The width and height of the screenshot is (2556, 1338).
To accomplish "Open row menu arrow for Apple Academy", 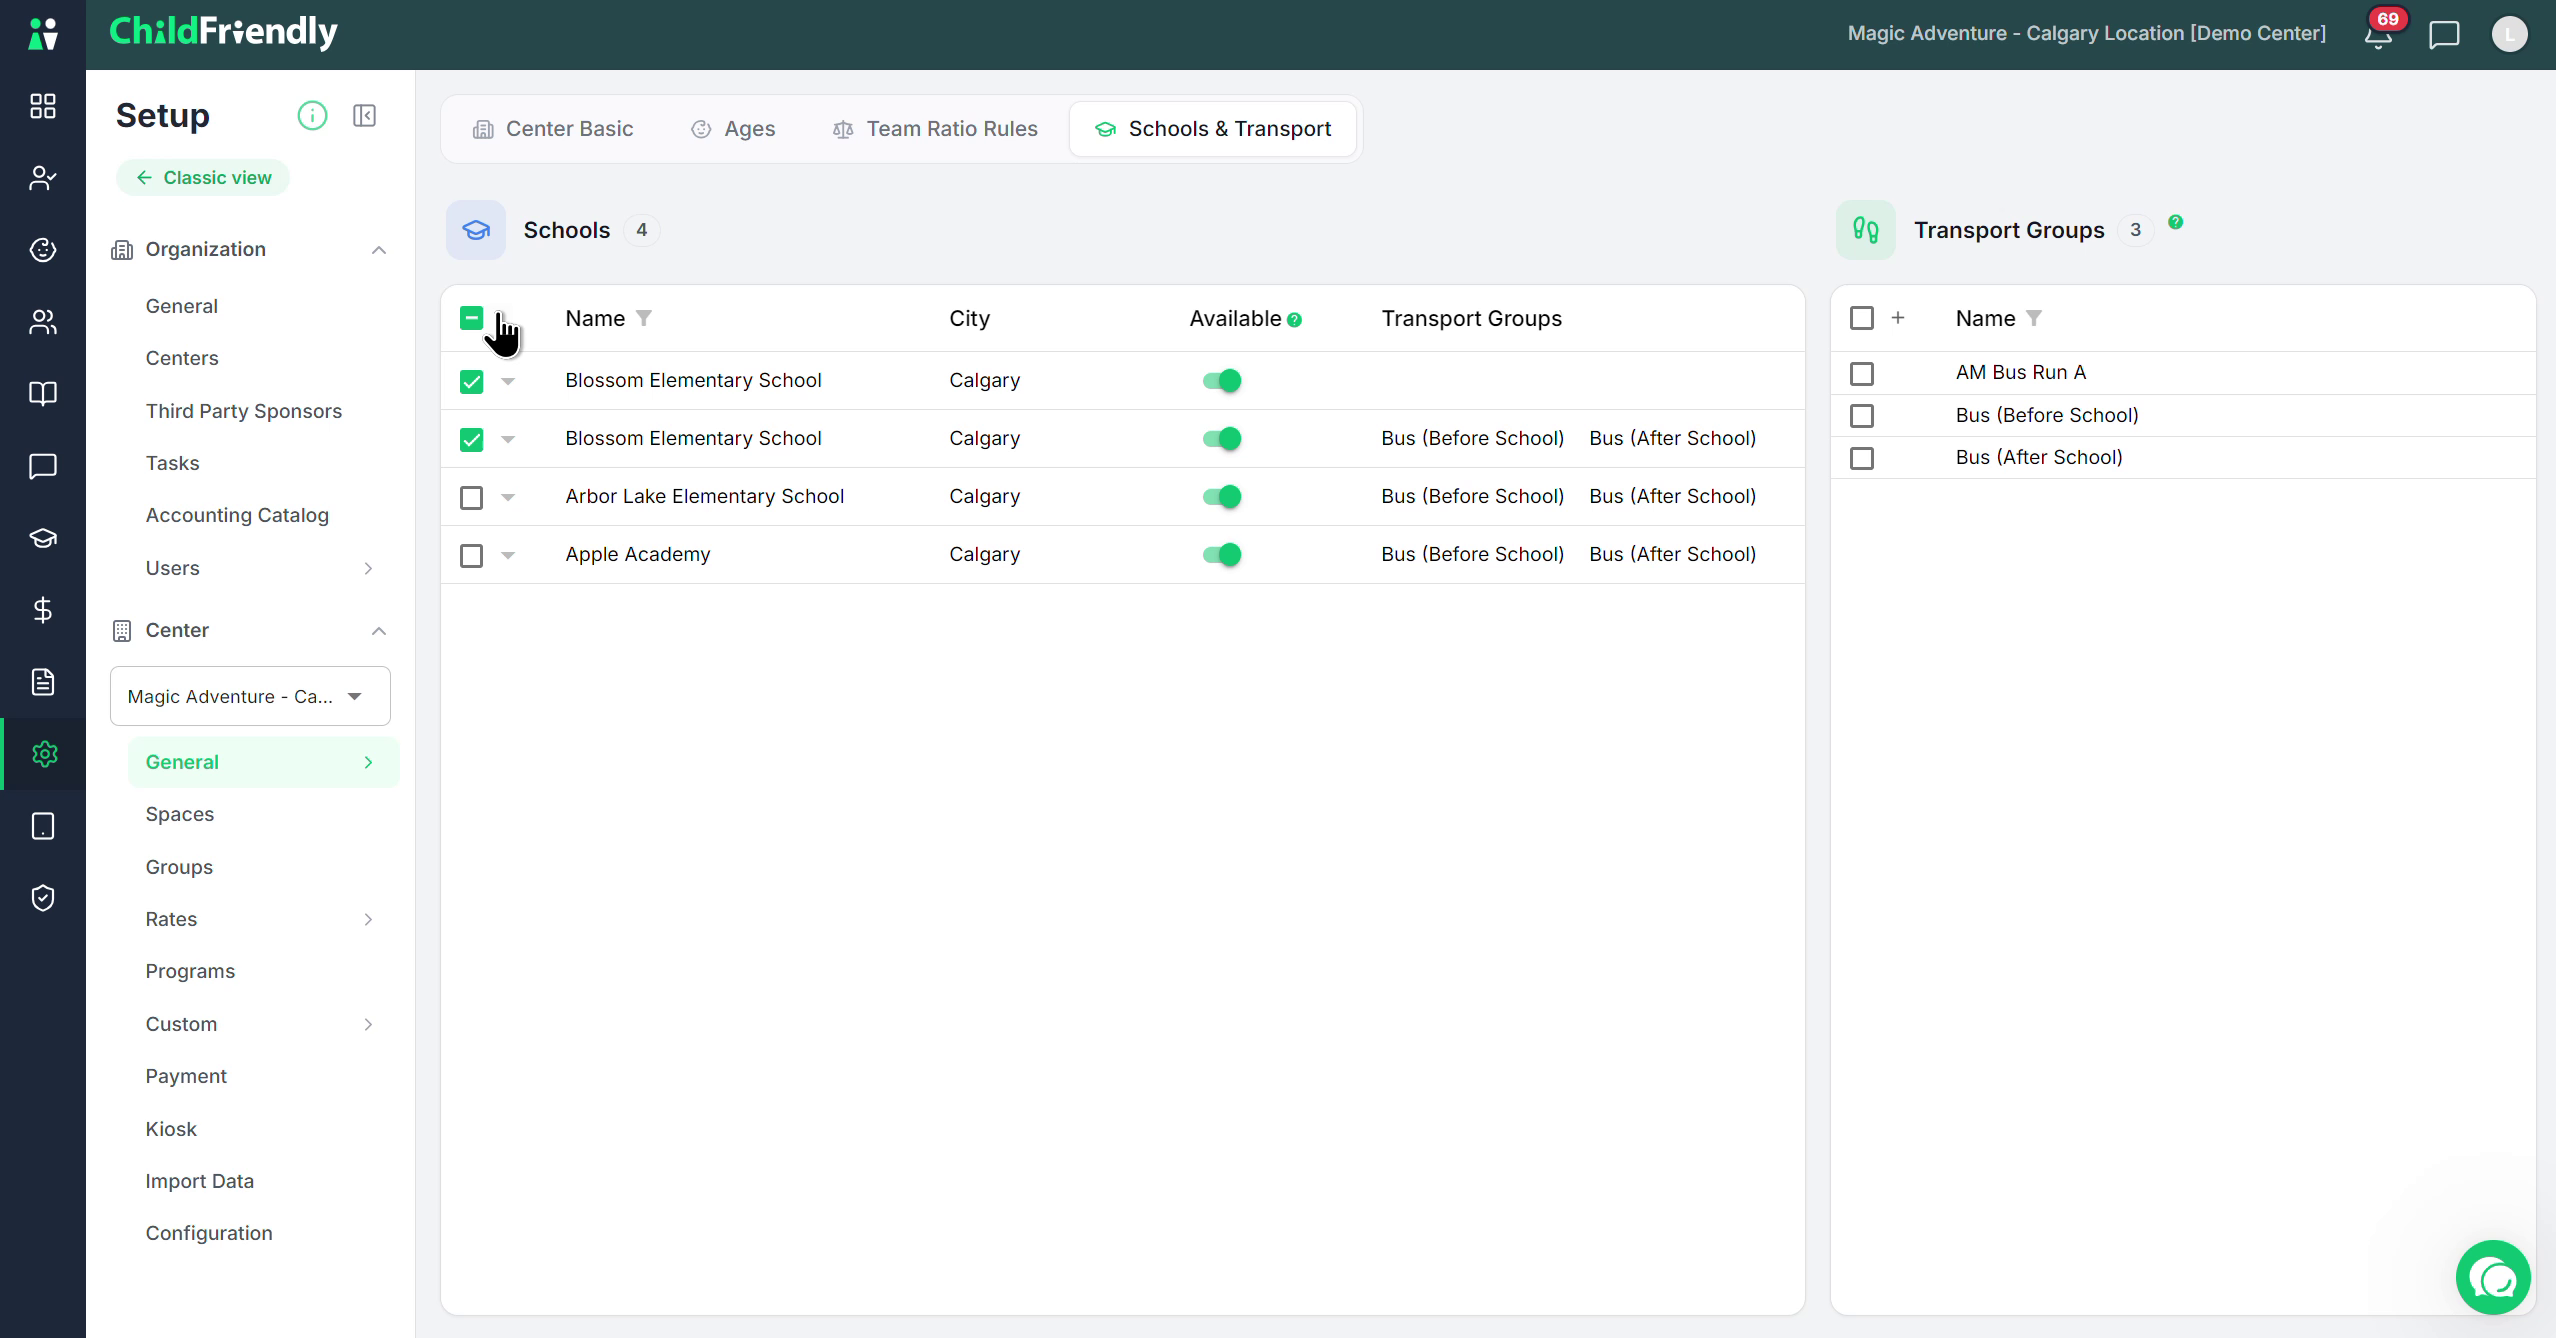I will click(508, 556).
